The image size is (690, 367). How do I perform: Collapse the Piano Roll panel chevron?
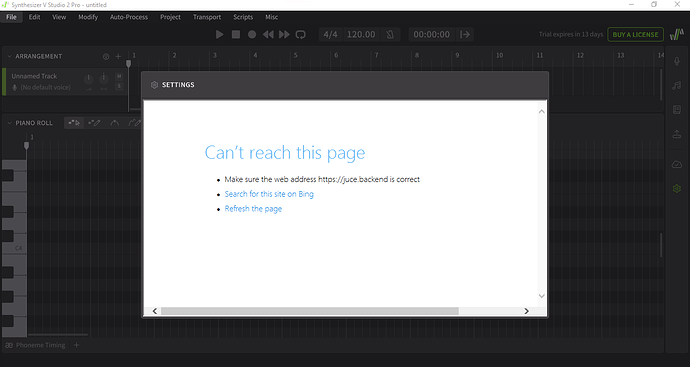pyautogui.click(x=9, y=123)
